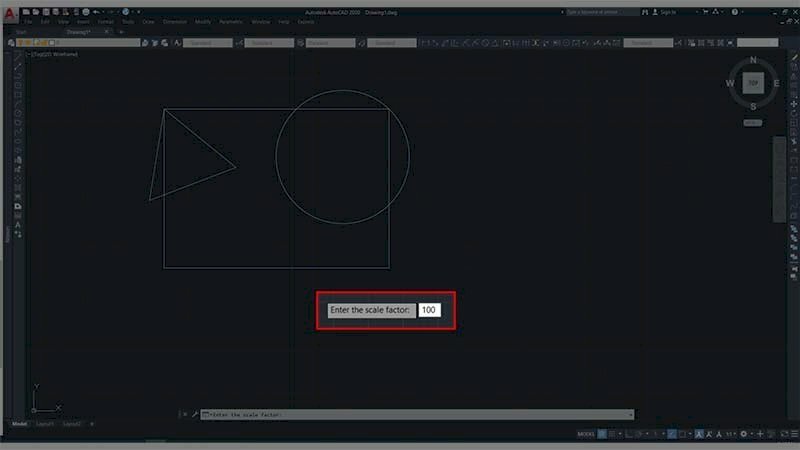The image size is (800, 450).
Task: Select the Multiline Text tool
Action: (x=18, y=225)
